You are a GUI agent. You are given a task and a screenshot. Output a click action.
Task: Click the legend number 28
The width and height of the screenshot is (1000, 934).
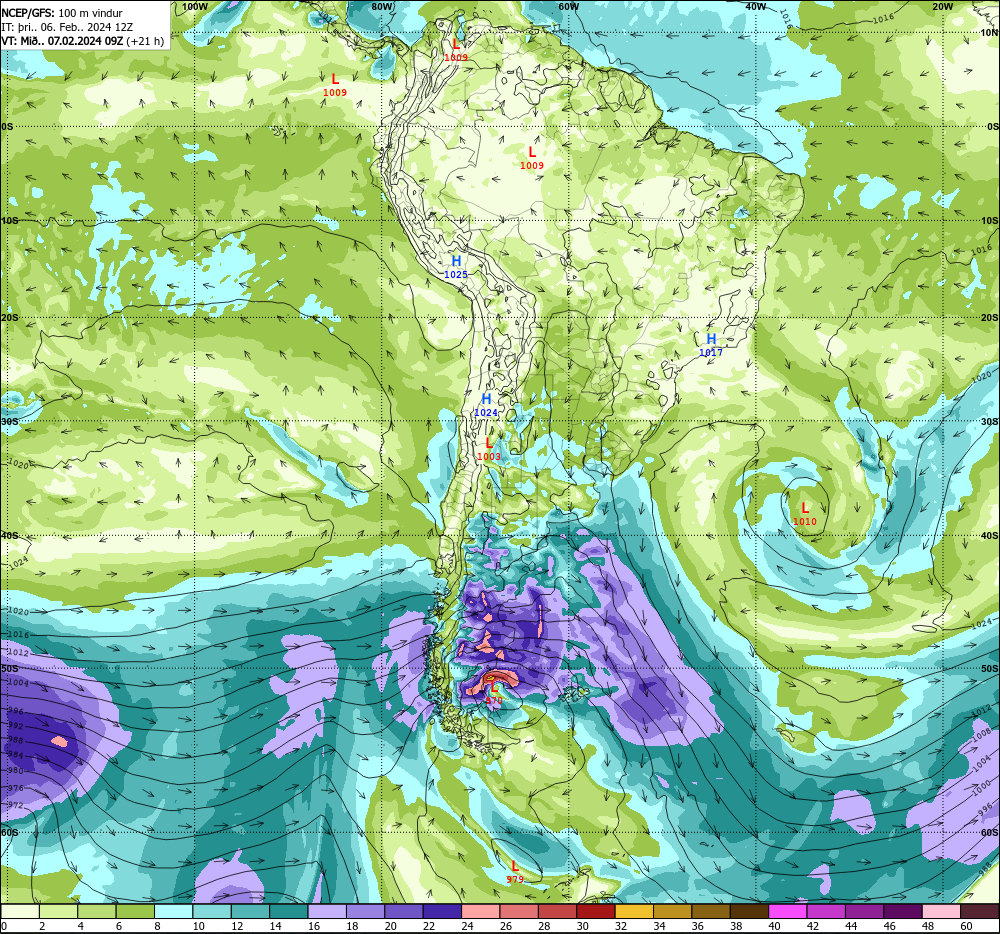point(545,926)
